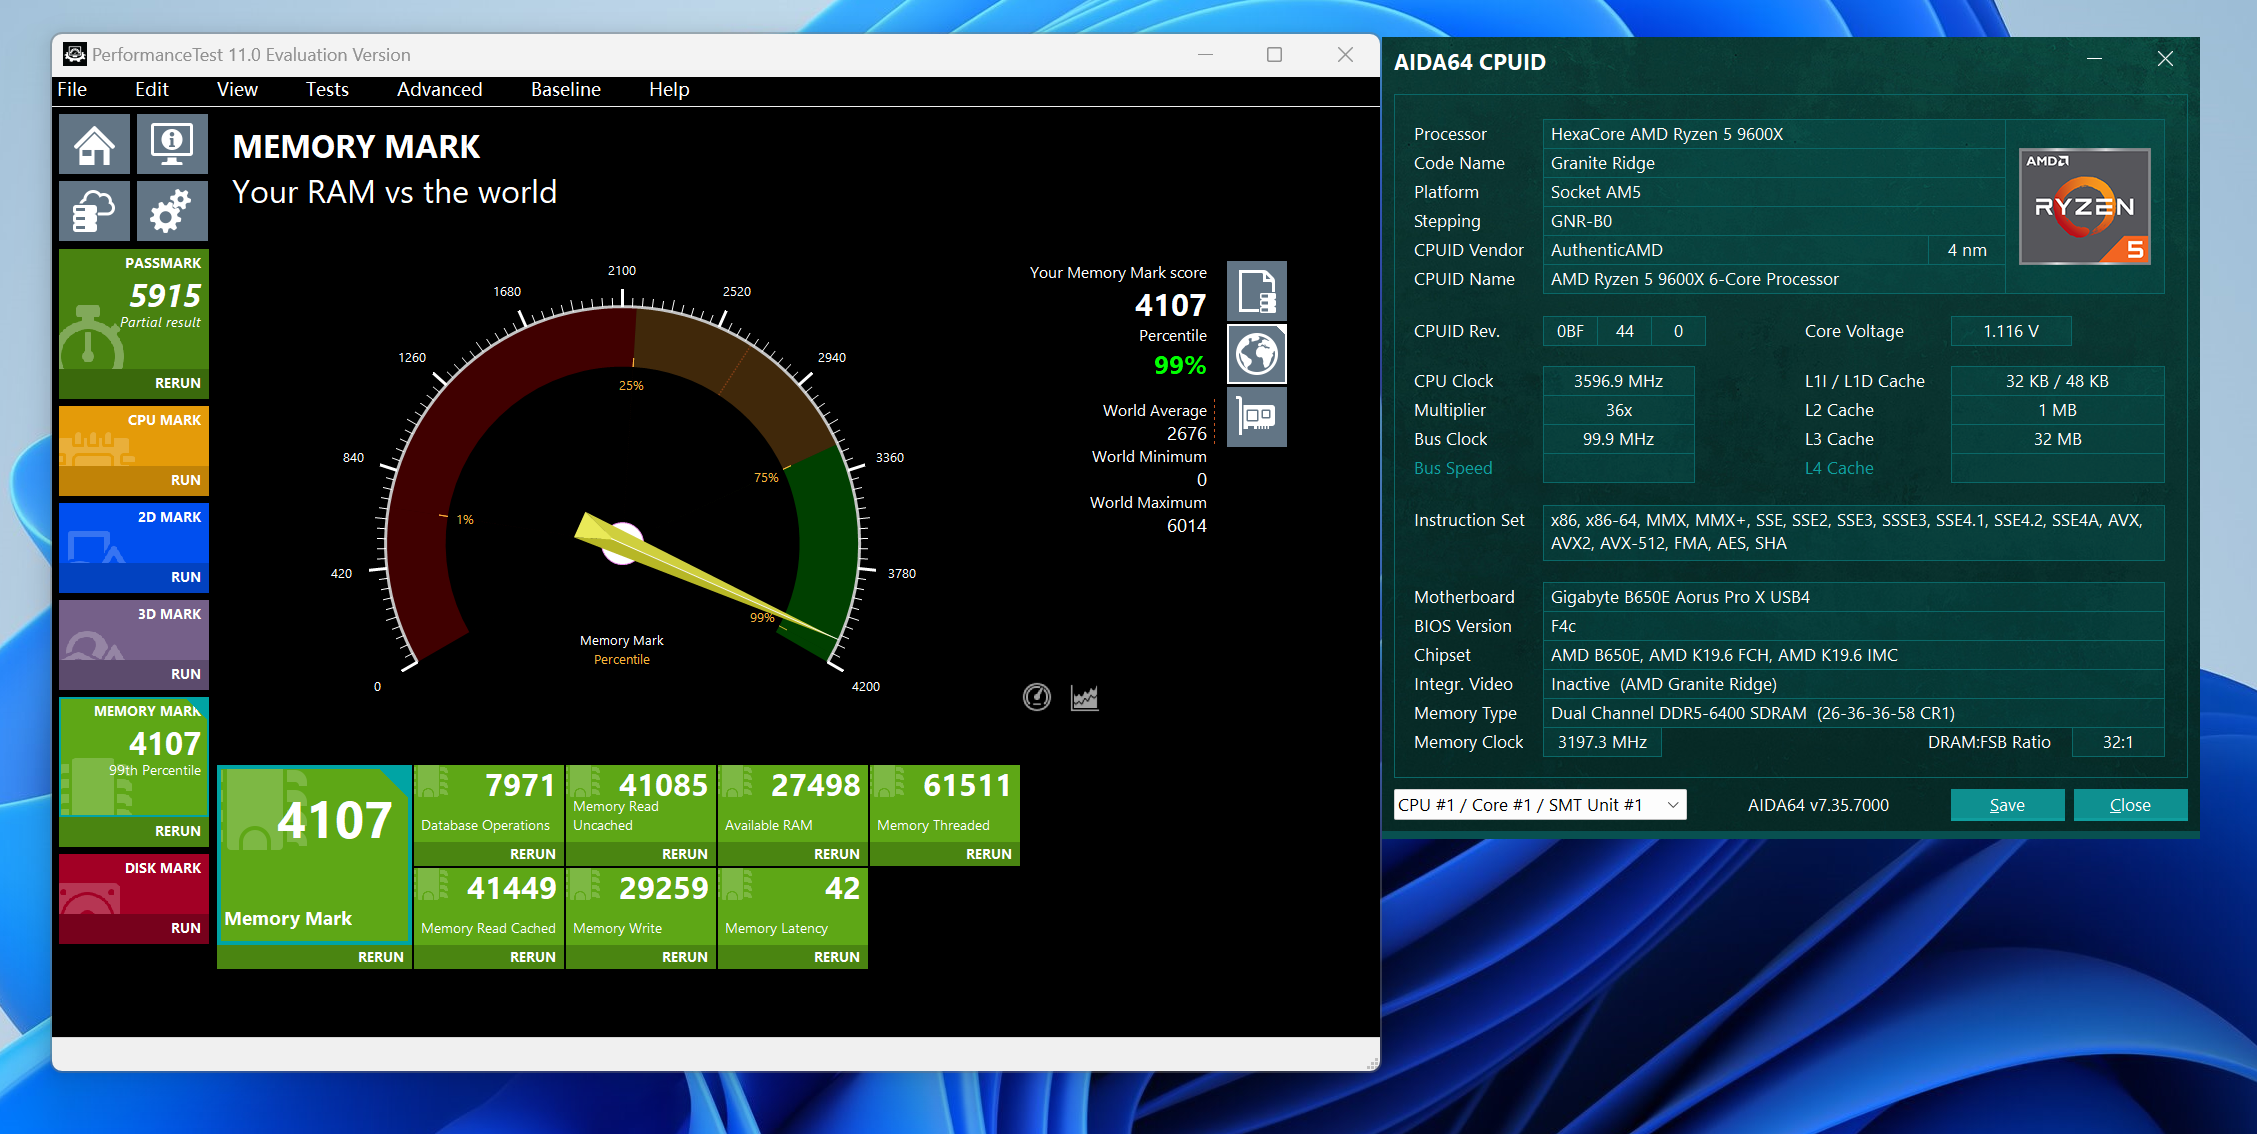Click the save results document icon
This screenshot has width=2257, height=1134.
pos(1256,291)
